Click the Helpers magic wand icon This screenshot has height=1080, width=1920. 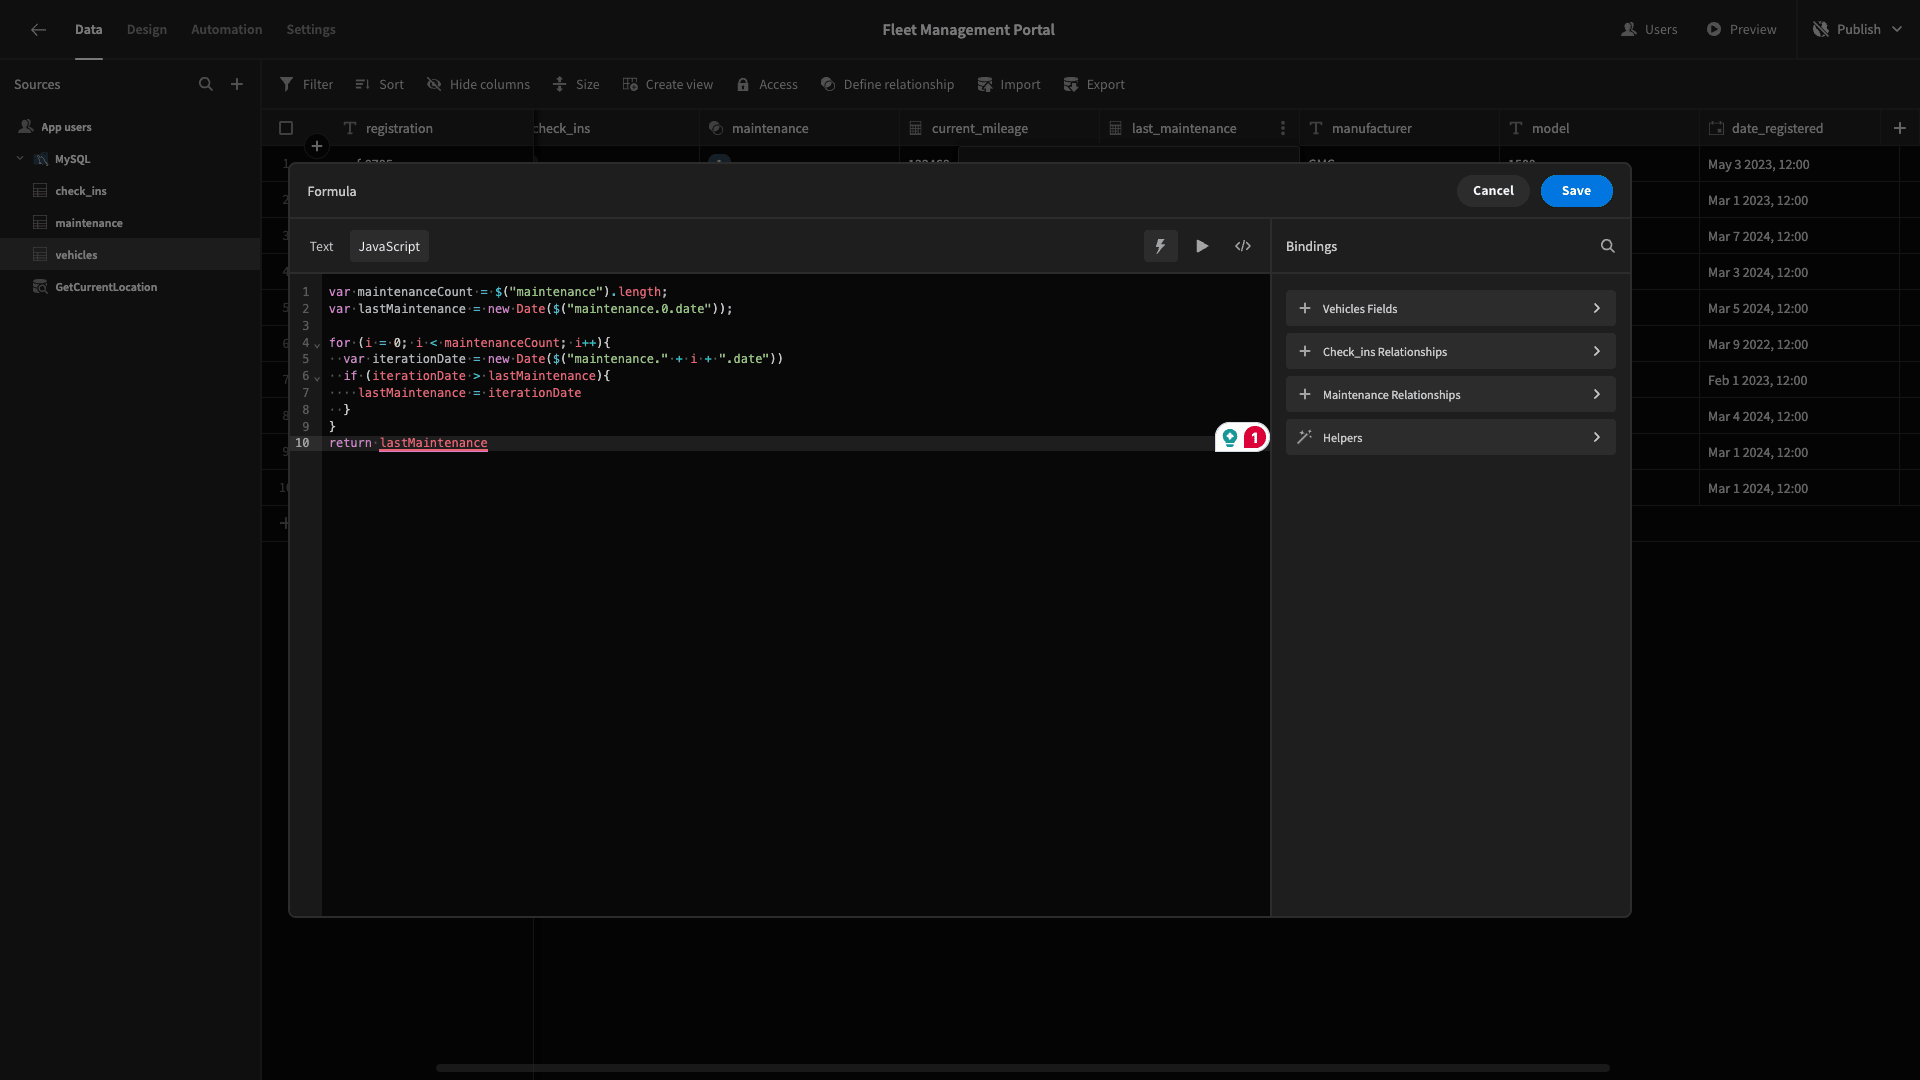tap(1305, 437)
